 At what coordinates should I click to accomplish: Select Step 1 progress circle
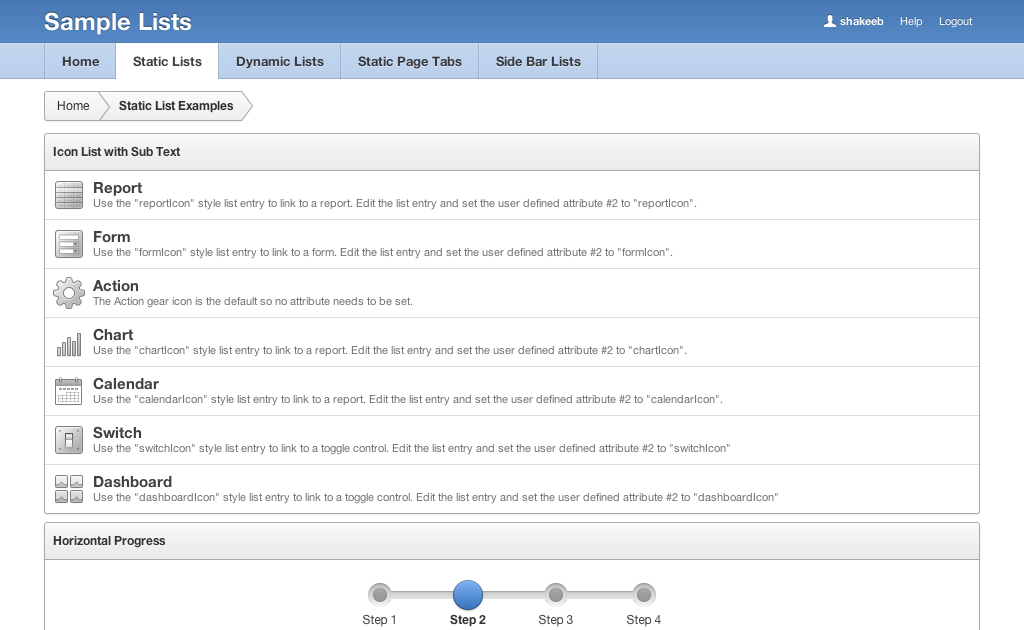(x=380, y=595)
